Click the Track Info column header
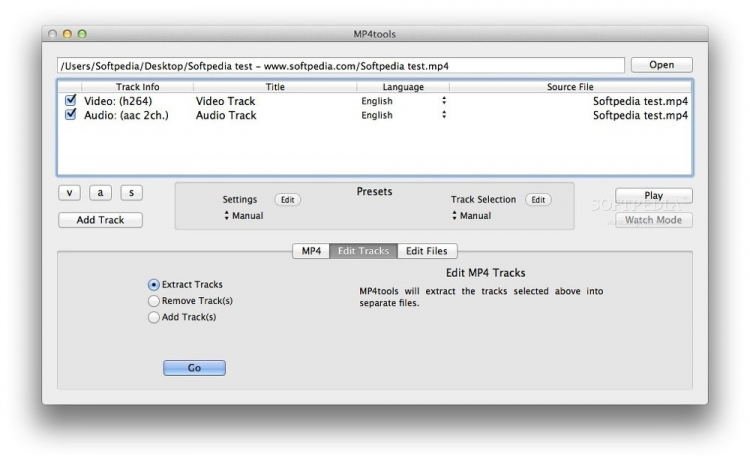 [x=137, y=87]
